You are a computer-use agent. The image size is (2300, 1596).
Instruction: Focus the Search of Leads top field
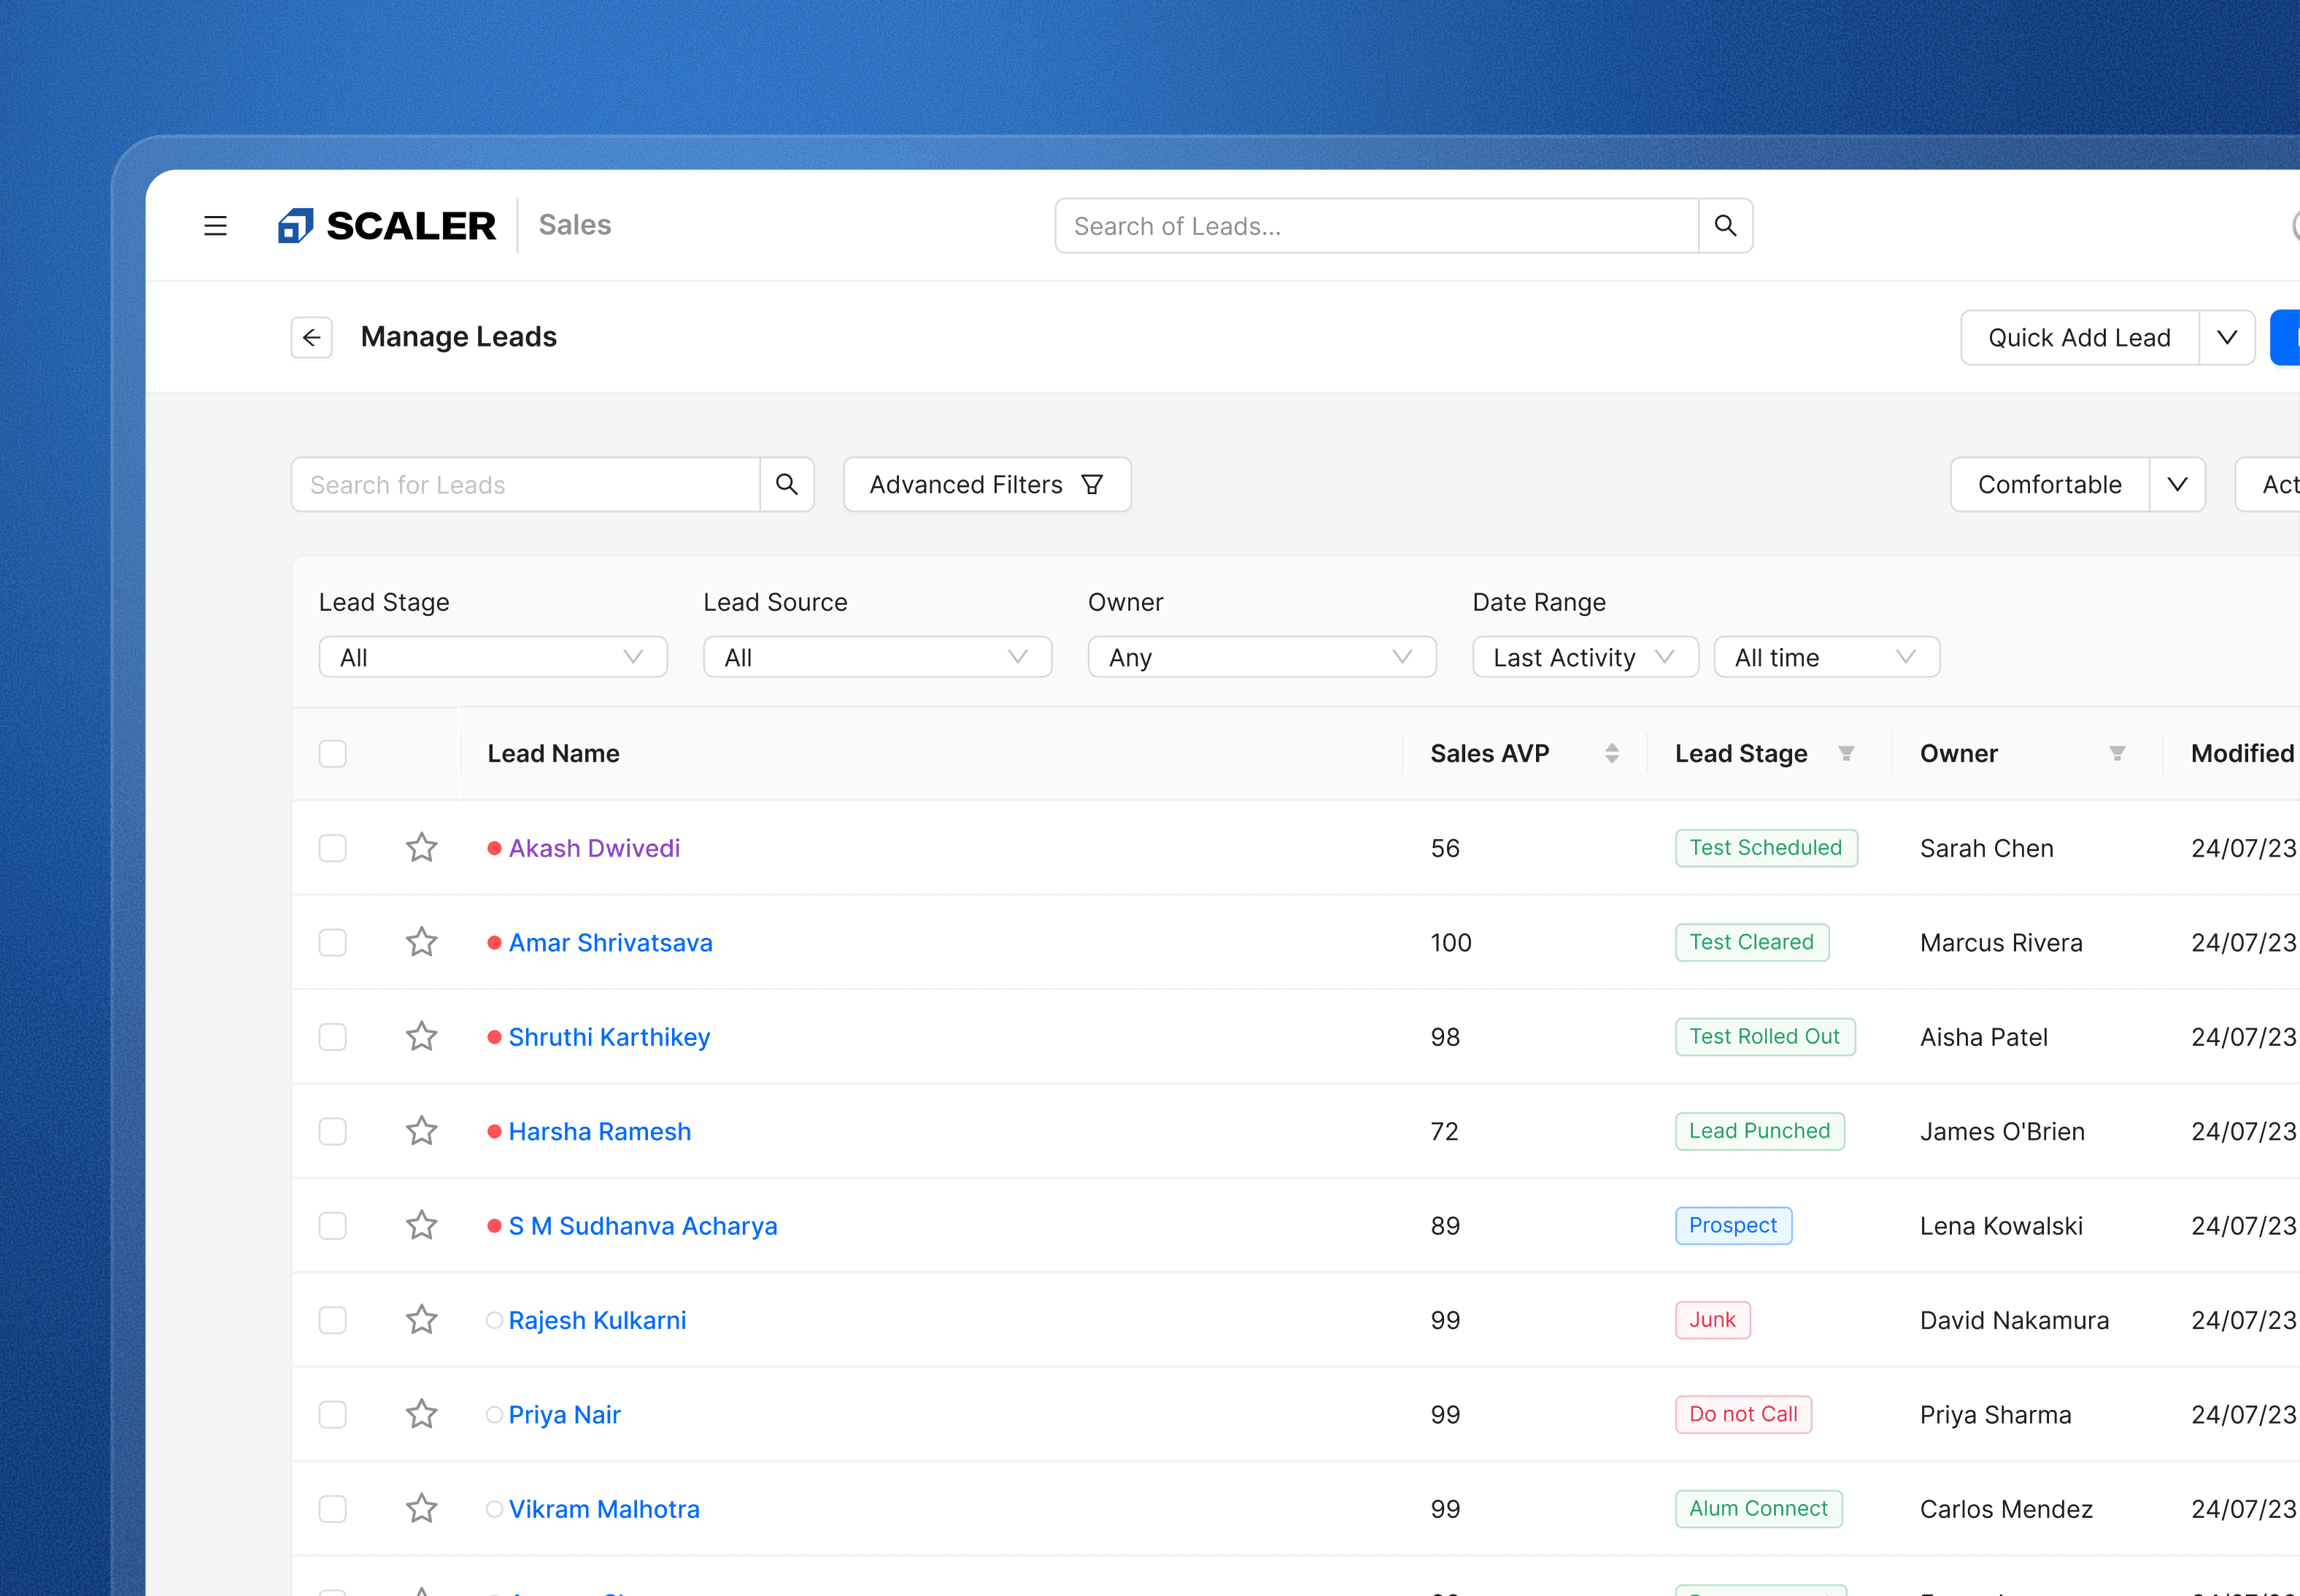(1377, 226)
